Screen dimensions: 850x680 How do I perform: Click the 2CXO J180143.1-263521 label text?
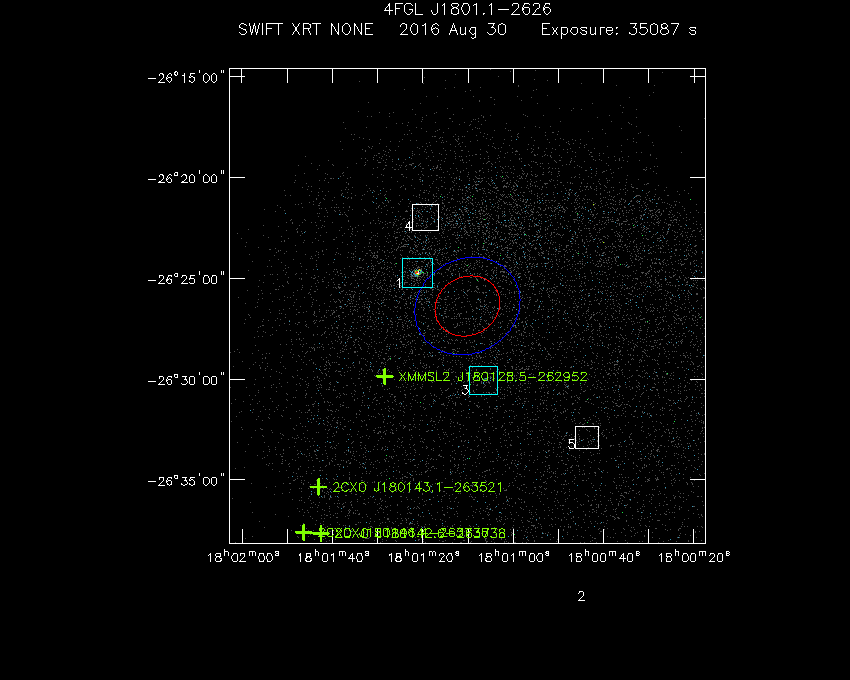click(417, 487)
